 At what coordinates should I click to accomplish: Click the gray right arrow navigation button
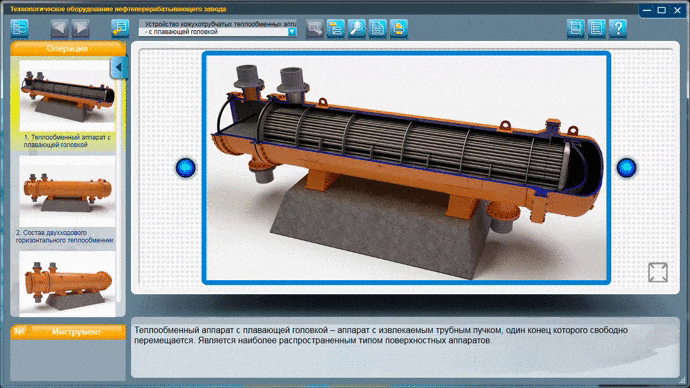pyautogui.click(x=81, y=29)
